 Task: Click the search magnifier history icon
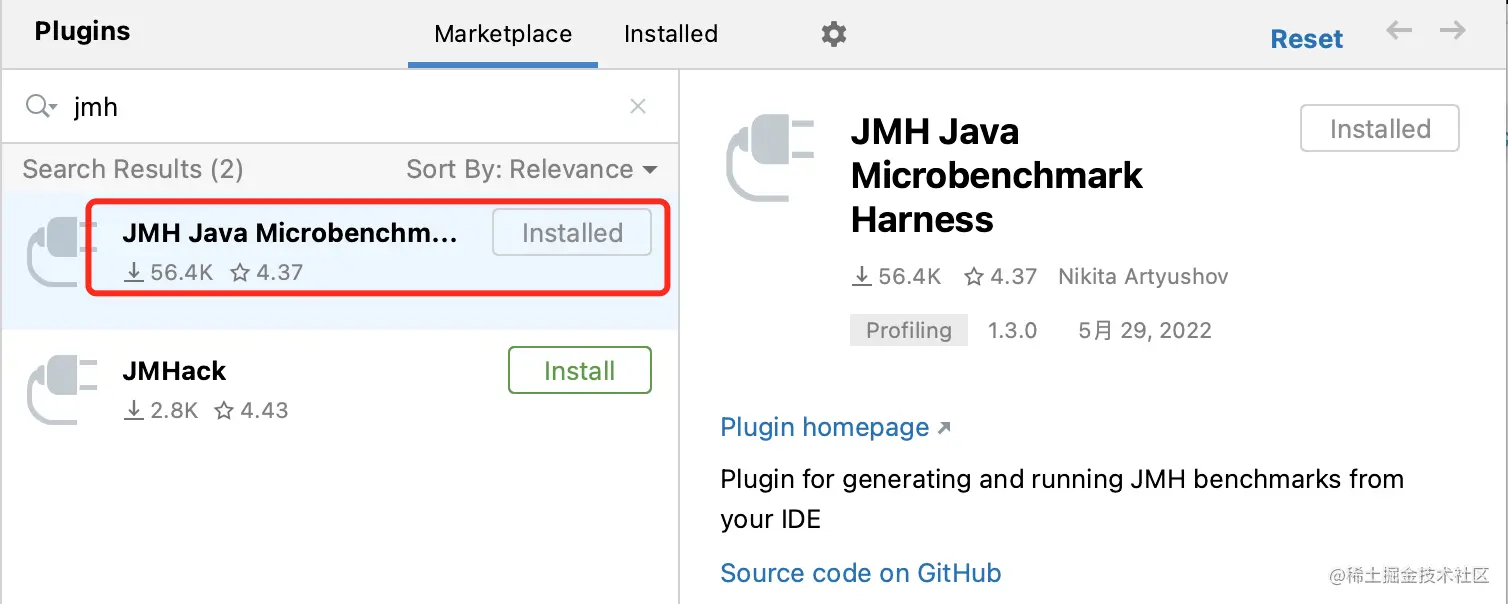coord(40,106)
